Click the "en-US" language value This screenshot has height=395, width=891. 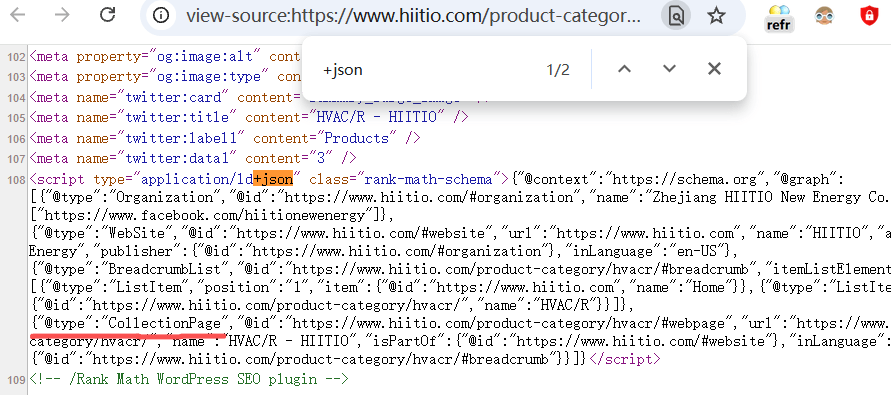tap(698, 251)
